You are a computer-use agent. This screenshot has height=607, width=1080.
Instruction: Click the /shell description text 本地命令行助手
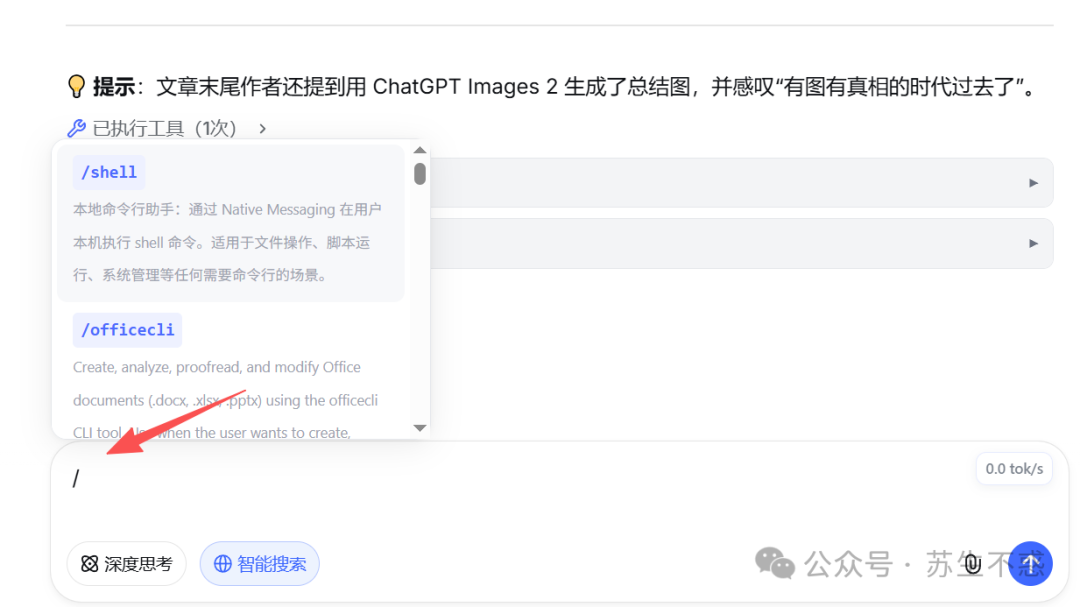click(227, 243)
